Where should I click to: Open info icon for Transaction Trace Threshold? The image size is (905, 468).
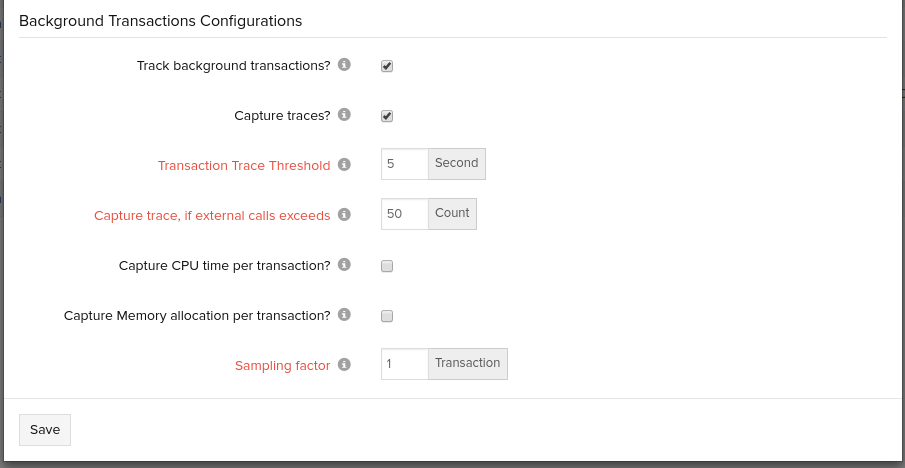point(344,165)
